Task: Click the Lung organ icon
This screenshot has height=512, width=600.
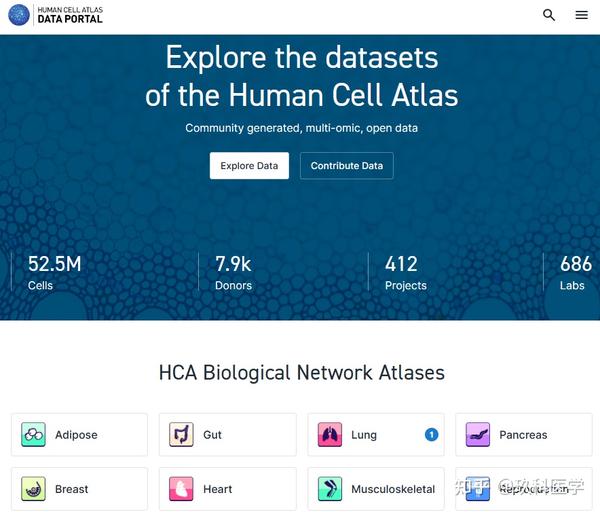Action: pyautogui.click(x=330, y=435)
